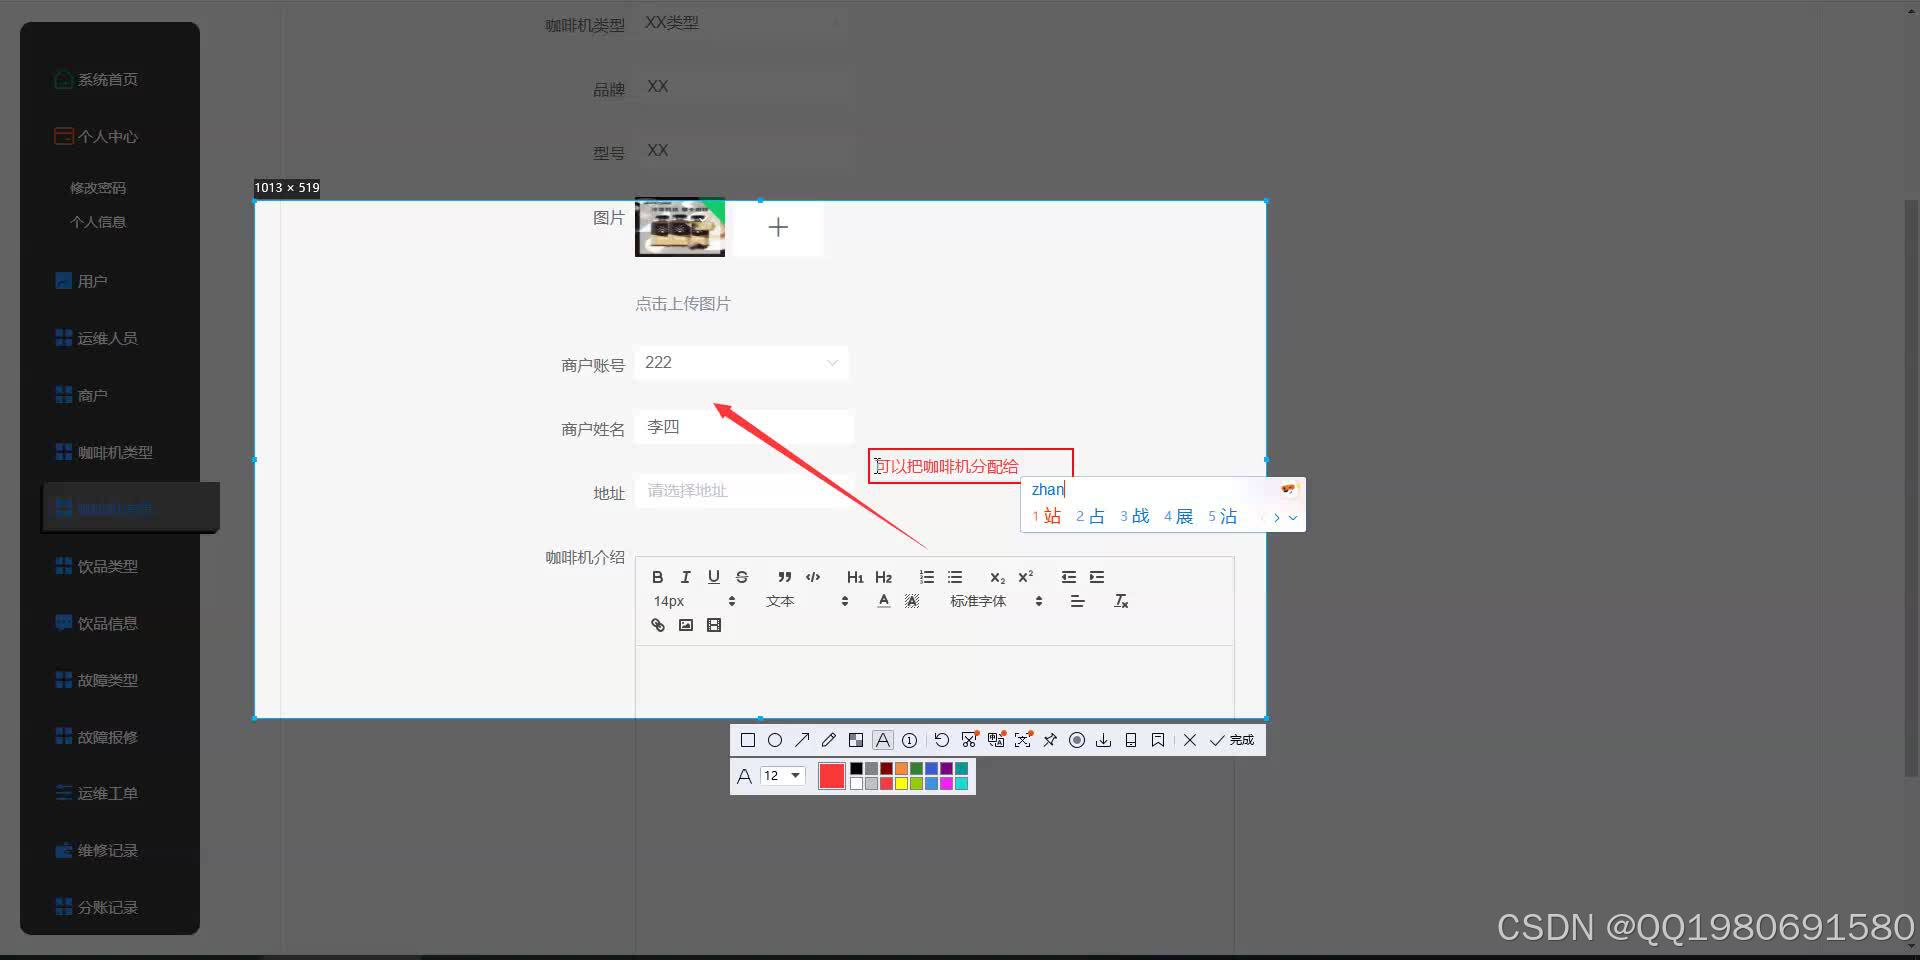Pin the screenshot using the pin icon
The width and height of the screenshot is (1920, 960).
click(1050, 739)
